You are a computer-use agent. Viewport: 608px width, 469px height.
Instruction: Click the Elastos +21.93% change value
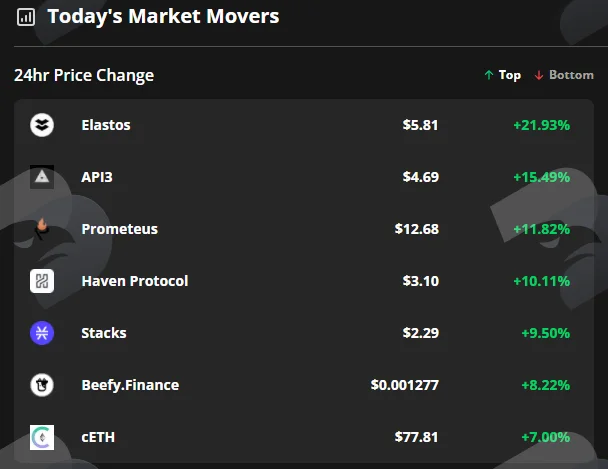(x=542, y=125)
